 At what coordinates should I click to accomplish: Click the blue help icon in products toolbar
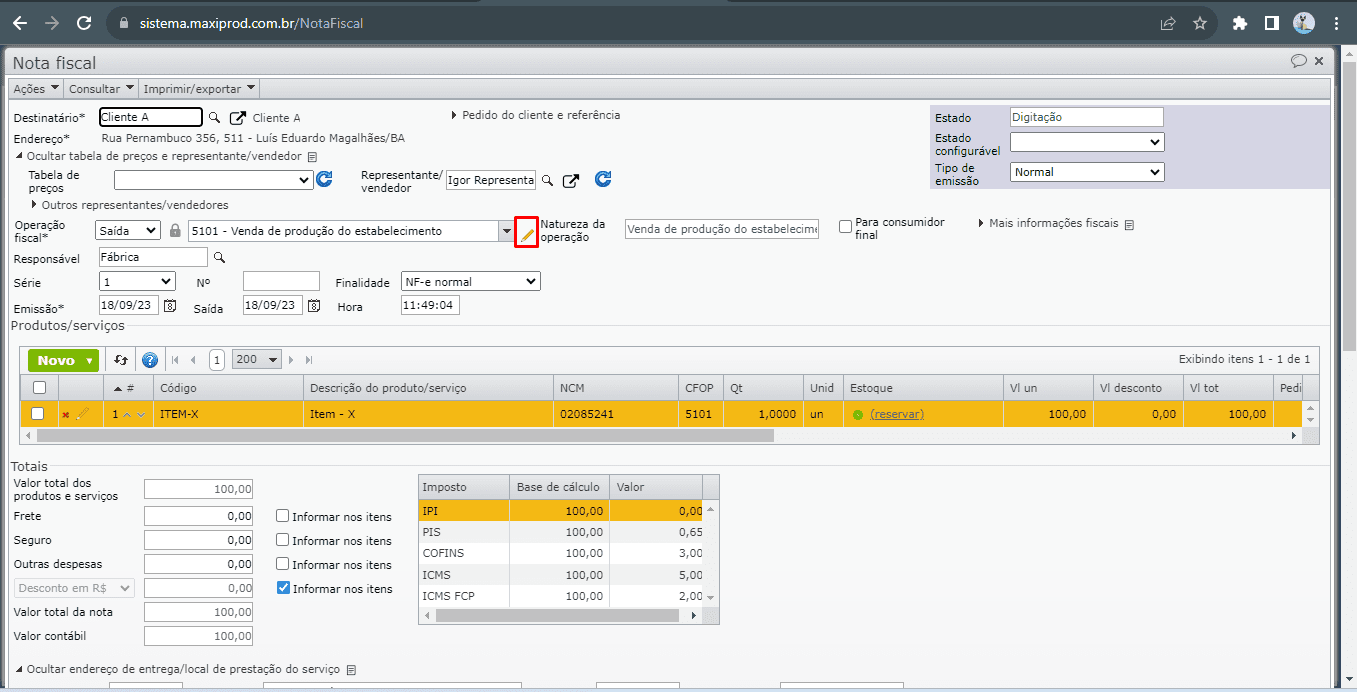click(150, 360)
